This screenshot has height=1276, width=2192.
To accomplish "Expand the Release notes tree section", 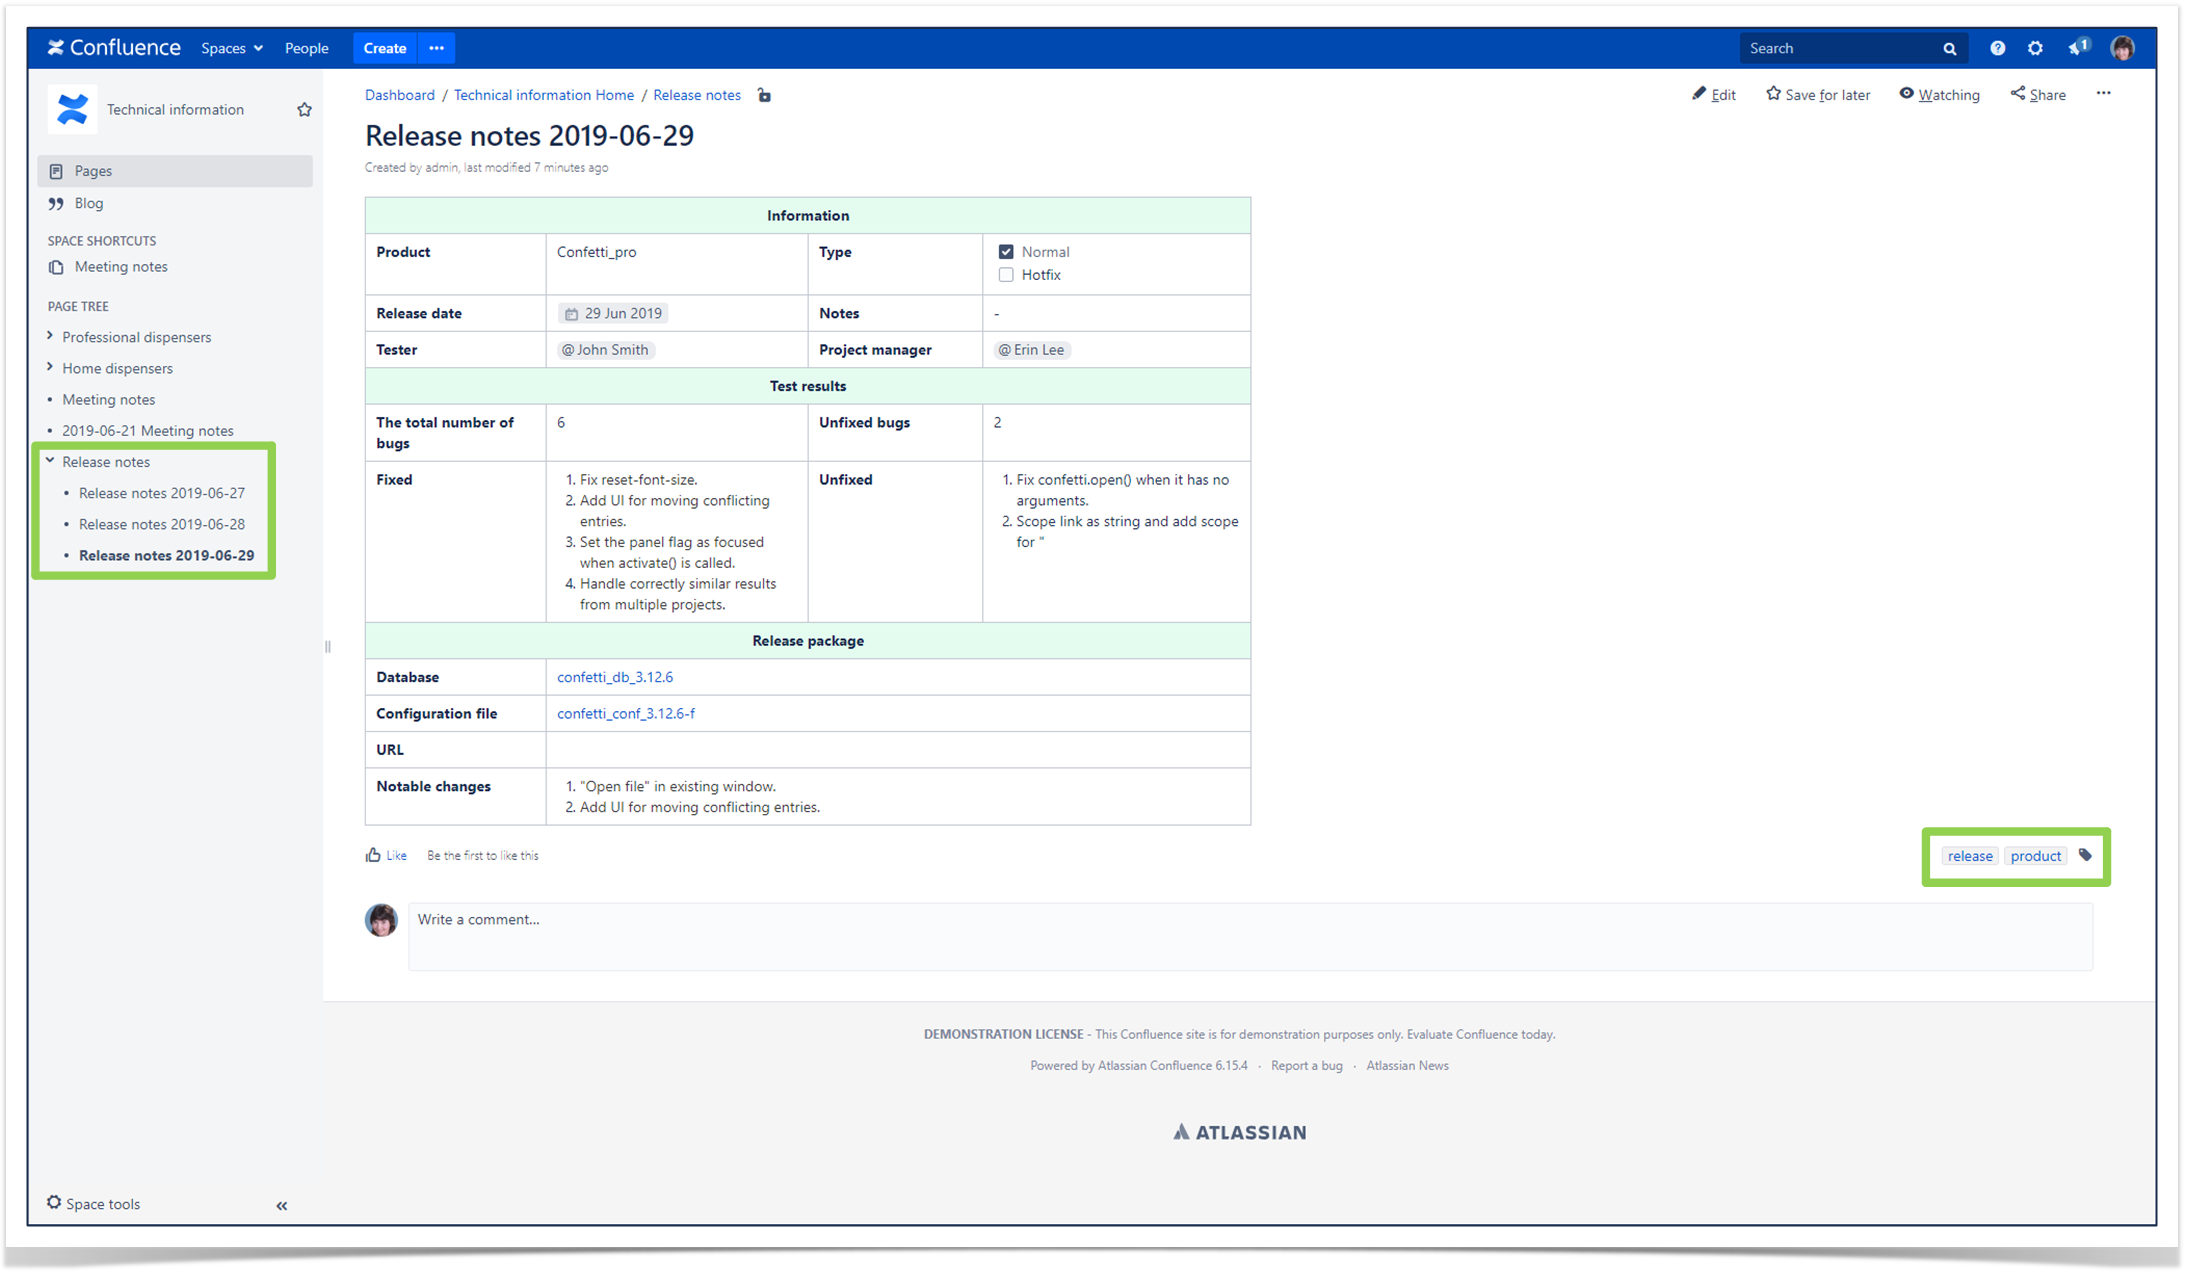I will (x=47, y=462).
